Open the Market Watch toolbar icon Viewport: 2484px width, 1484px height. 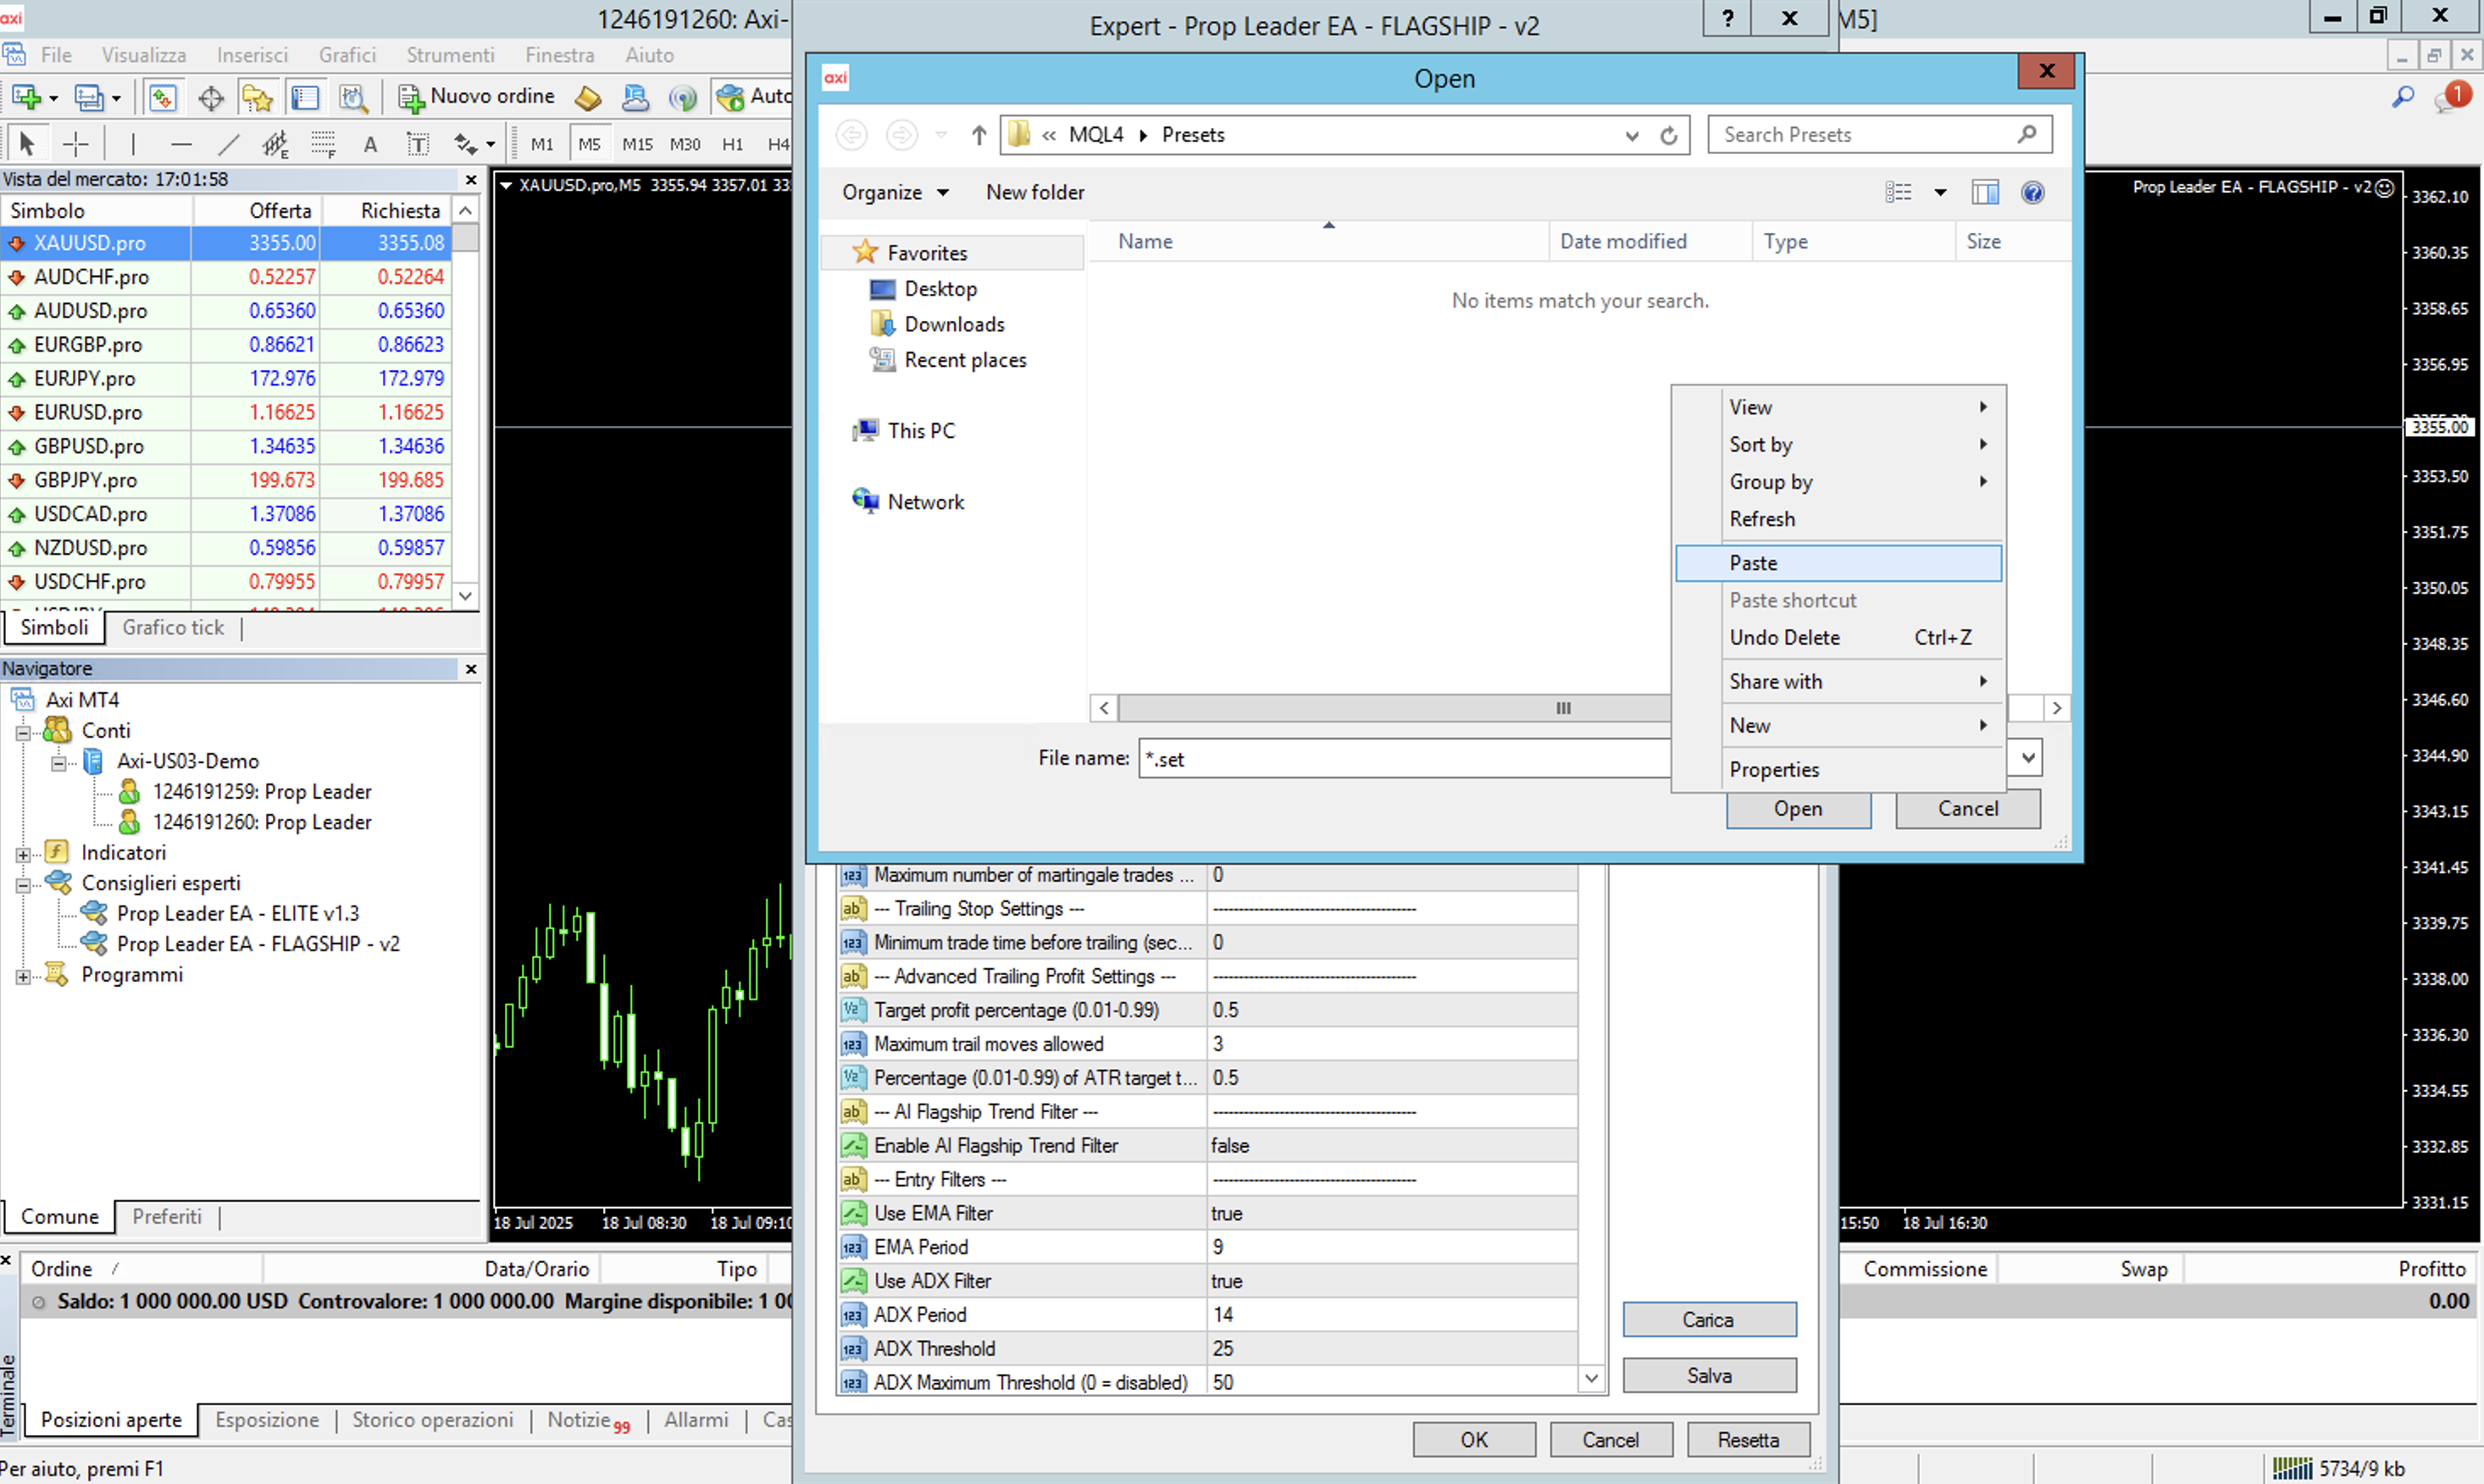(x=162, y=97)
